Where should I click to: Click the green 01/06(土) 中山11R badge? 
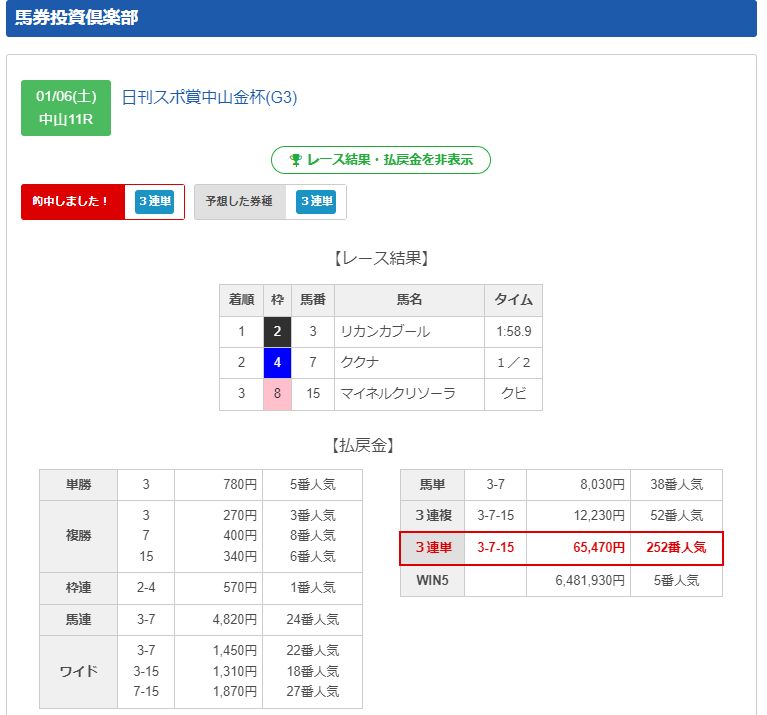click(x=66, y=108)
